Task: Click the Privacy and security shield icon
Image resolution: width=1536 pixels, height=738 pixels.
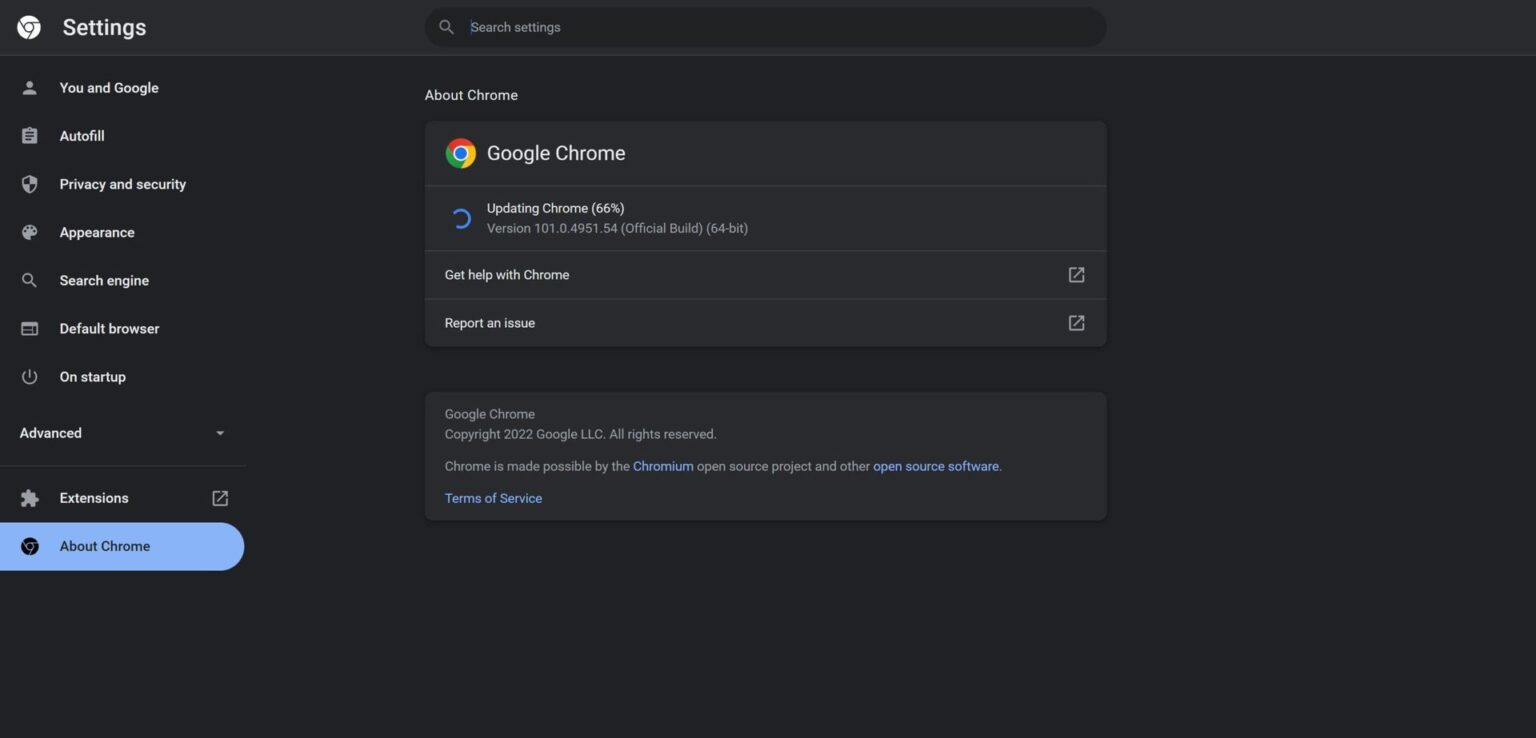Action: pyautogui.click(x=30, y=184)
